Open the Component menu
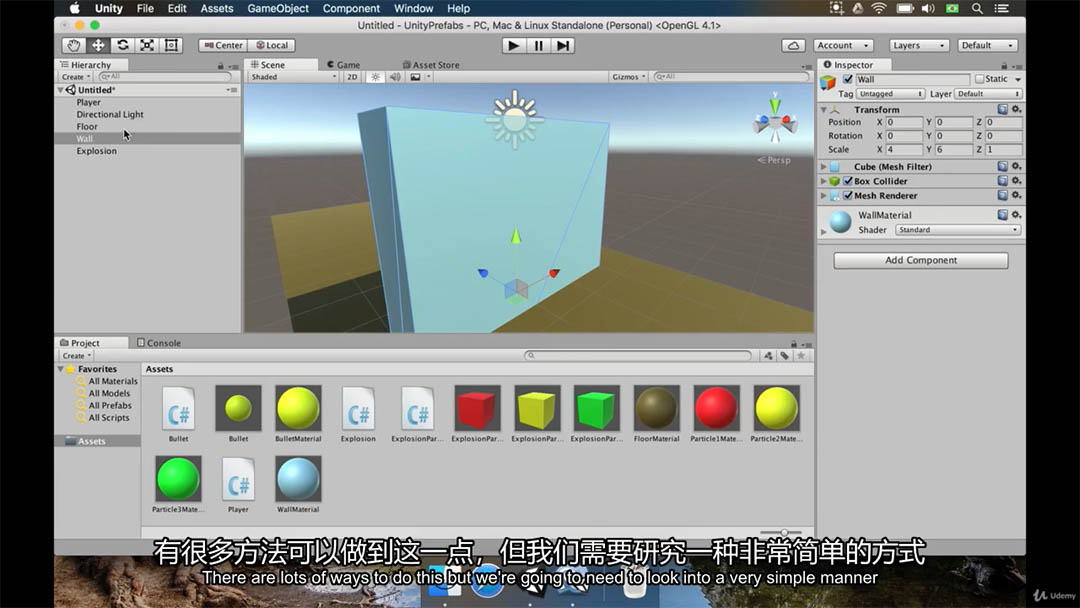This screenshot has width=1080, height=608. coord(351,8)
